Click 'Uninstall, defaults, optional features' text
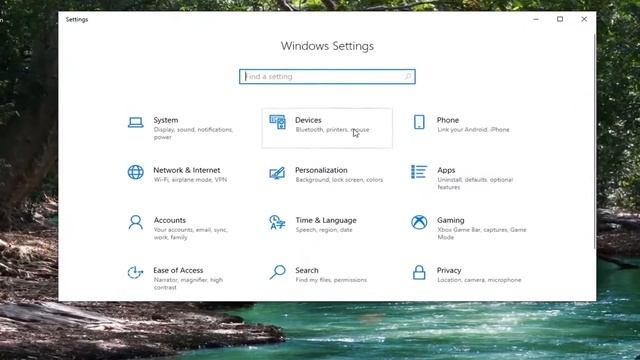Screen dimensions: 640x360 point(475,183)
